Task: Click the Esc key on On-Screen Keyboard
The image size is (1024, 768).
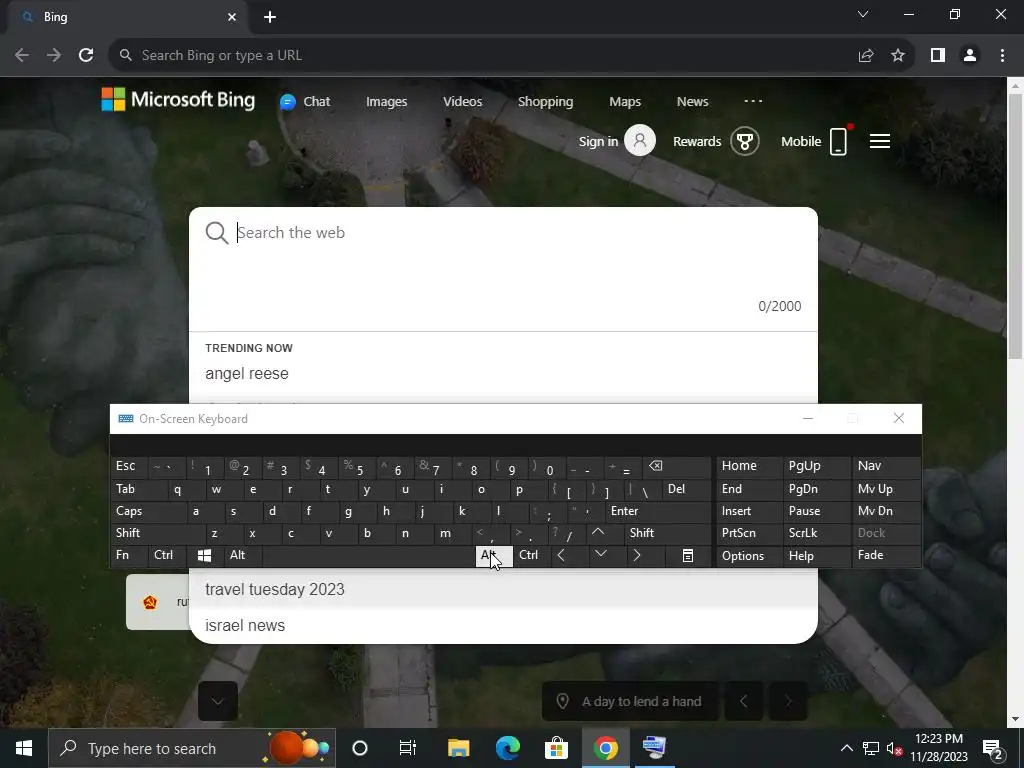Action: pos(129,466)
